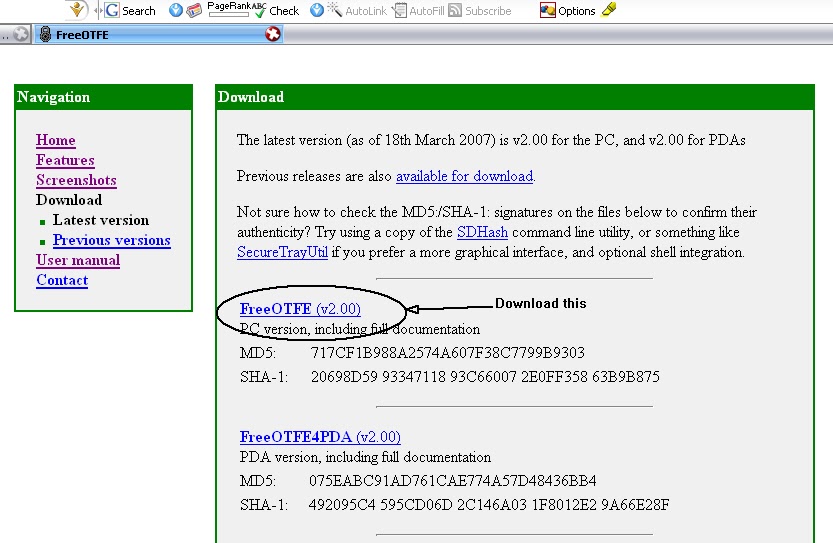The image size is (833, 543).
Task: Click the 'available for download' link
Action: 464,177
